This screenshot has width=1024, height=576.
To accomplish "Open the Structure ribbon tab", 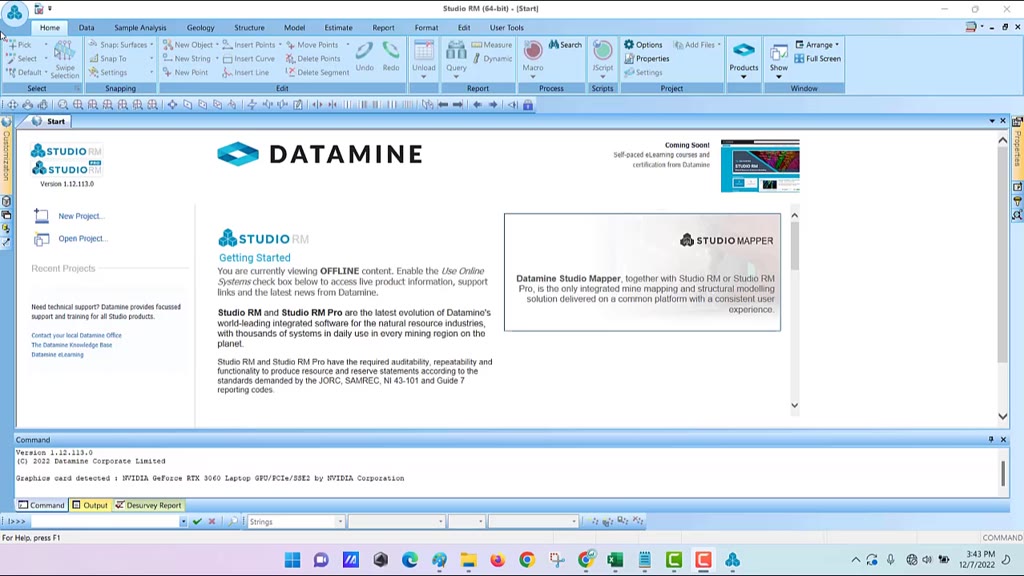I will point(249,27).
